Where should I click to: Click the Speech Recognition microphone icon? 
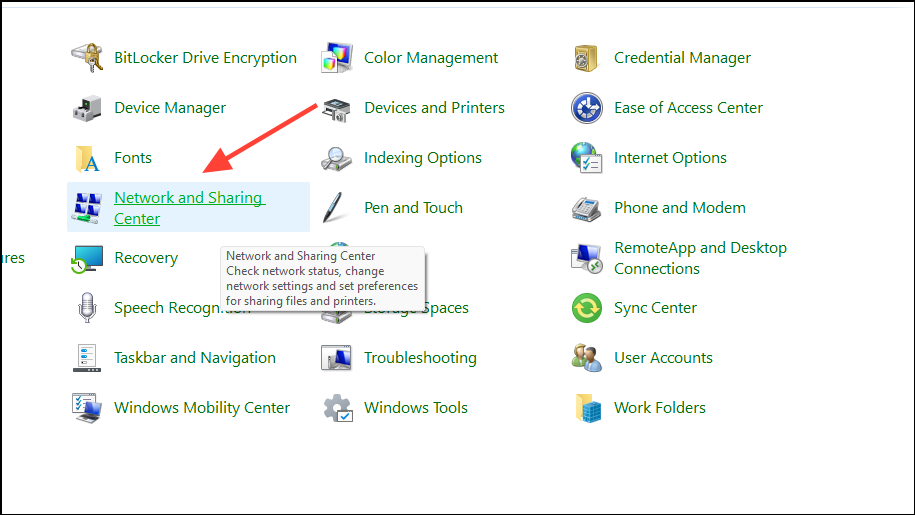[x=87, y=307]
